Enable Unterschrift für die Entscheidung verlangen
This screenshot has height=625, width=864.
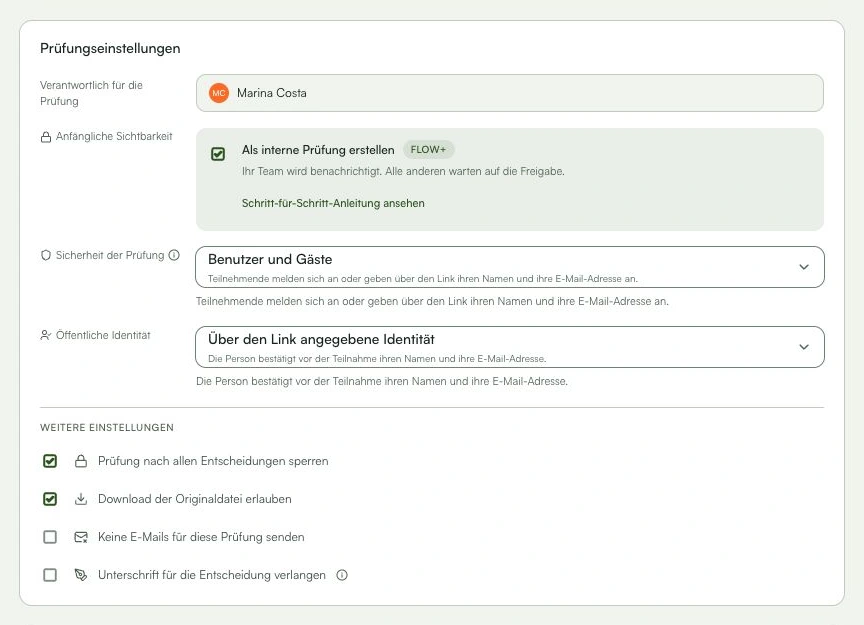50,575
